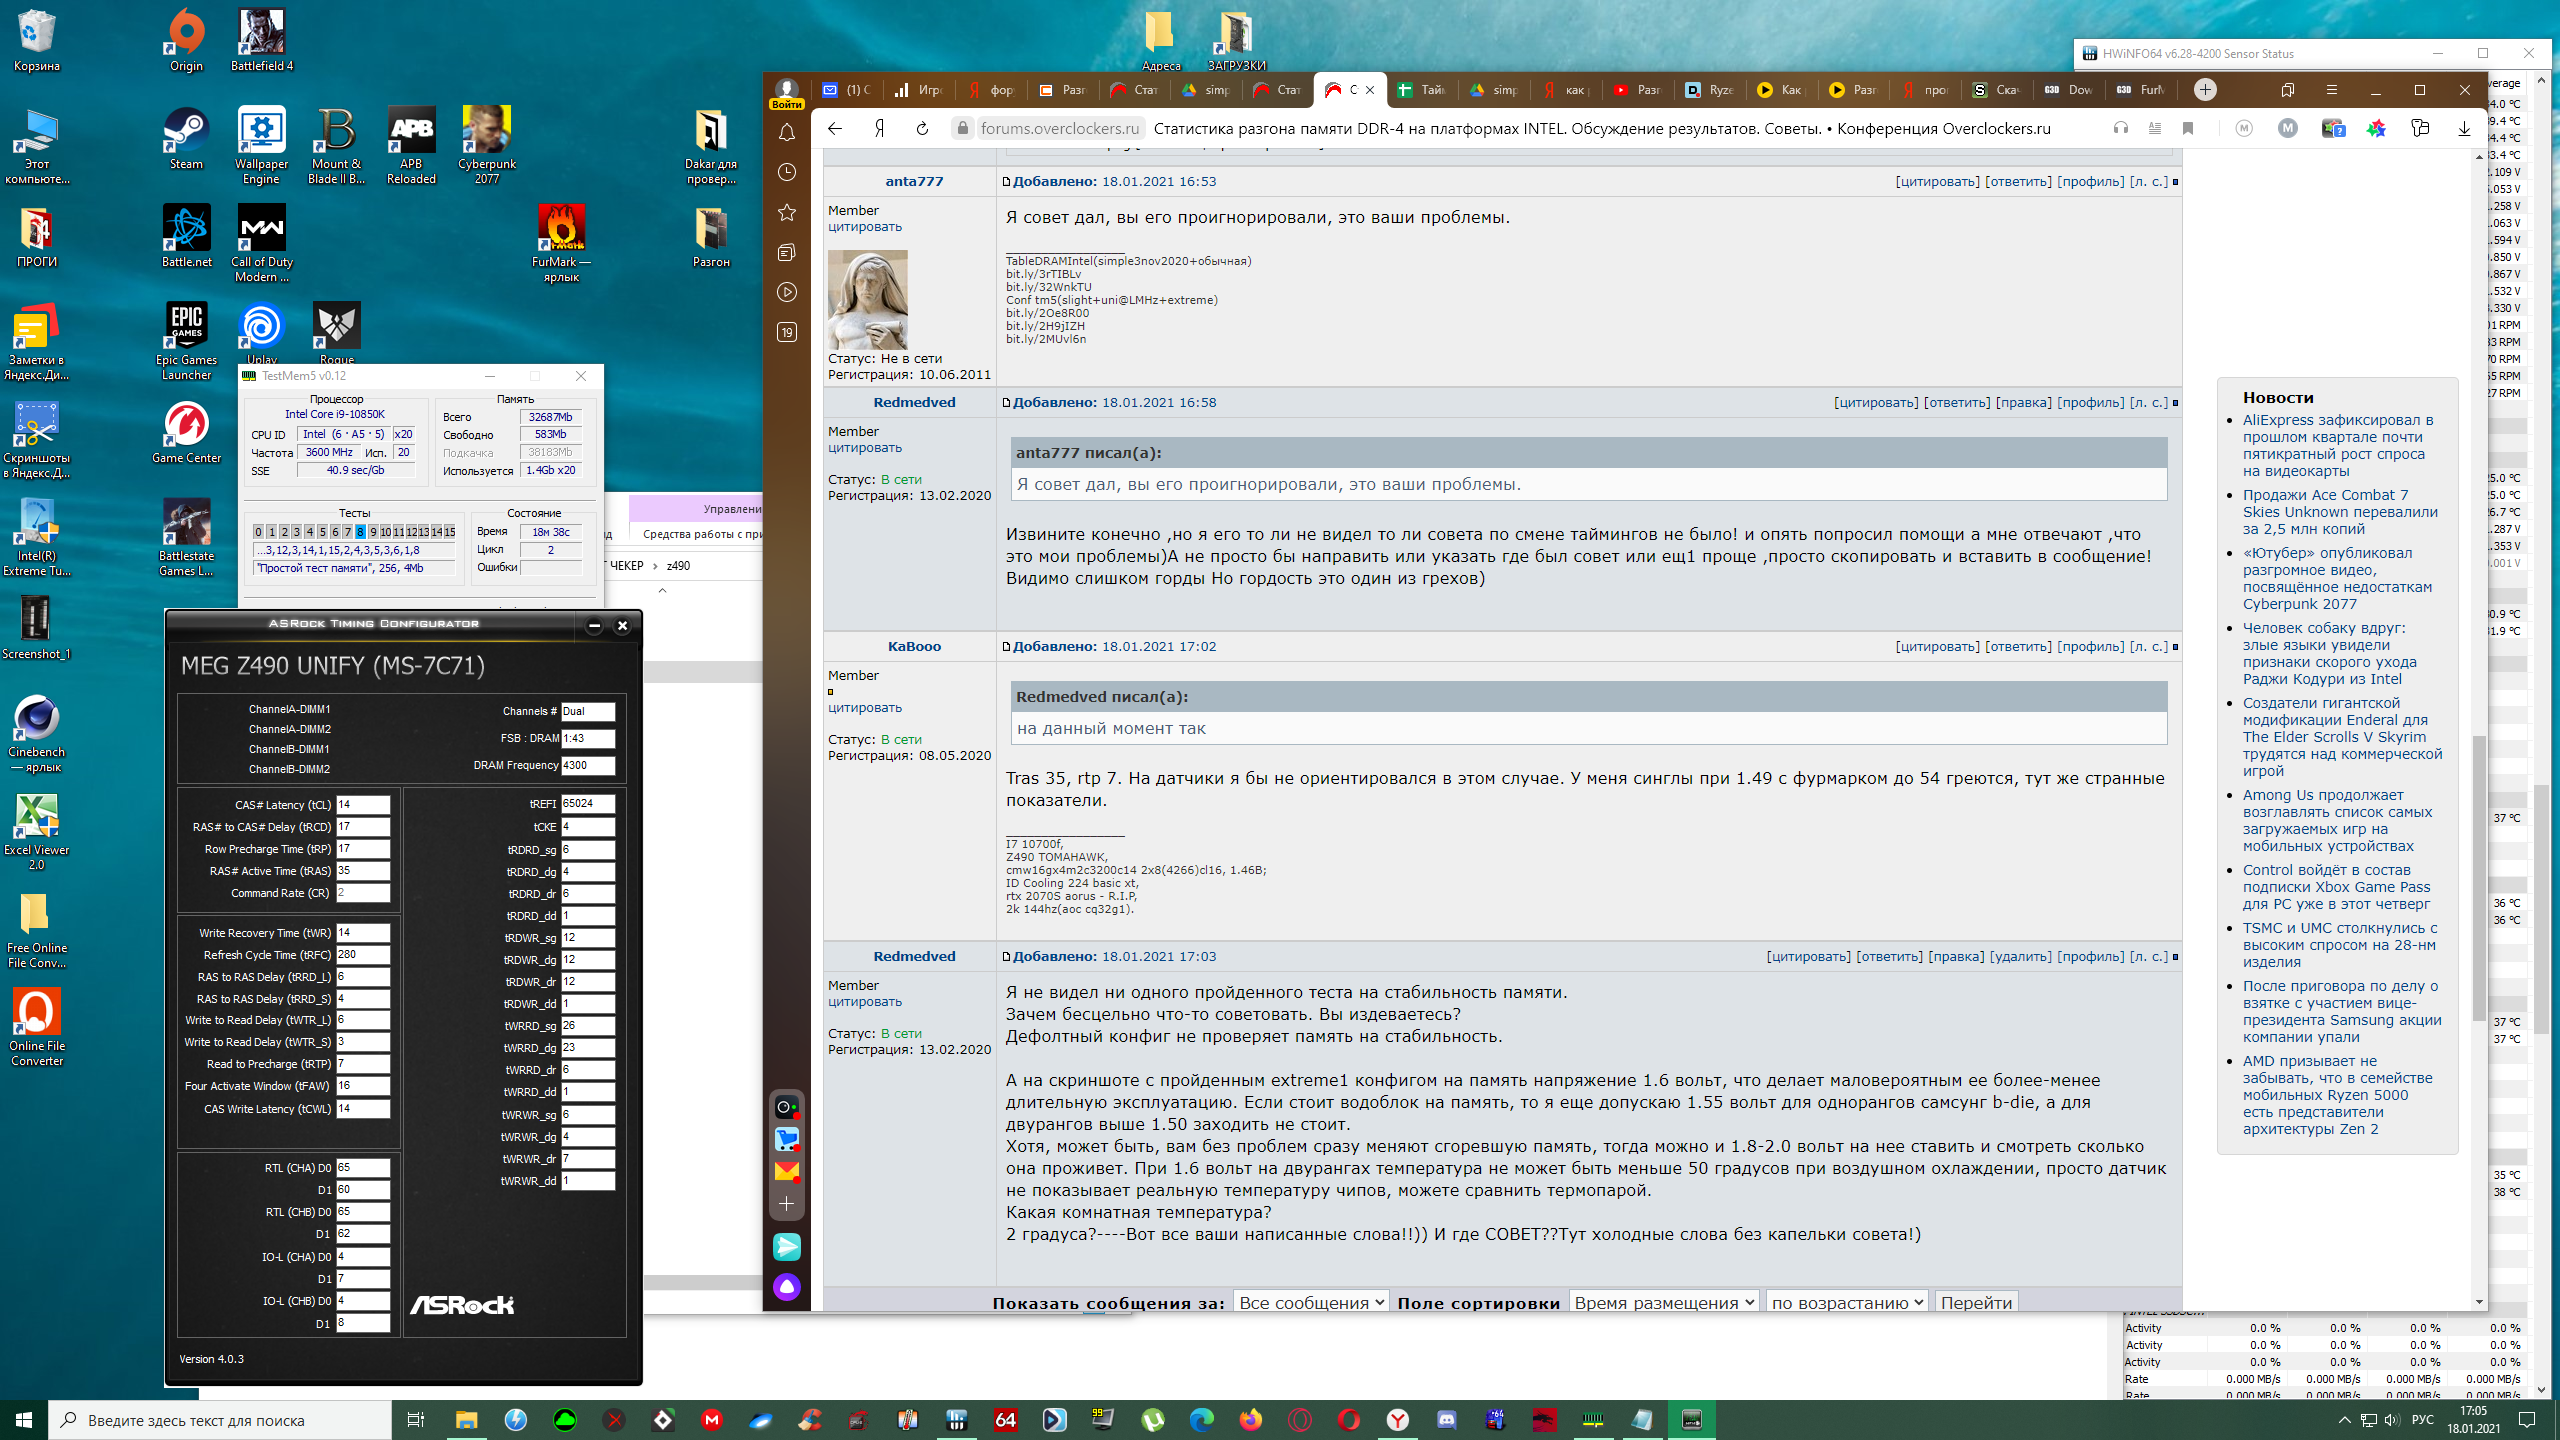Click the tREFI value field
Viewport: 2560px width, 1440px height.
click(x=587, y=803)
